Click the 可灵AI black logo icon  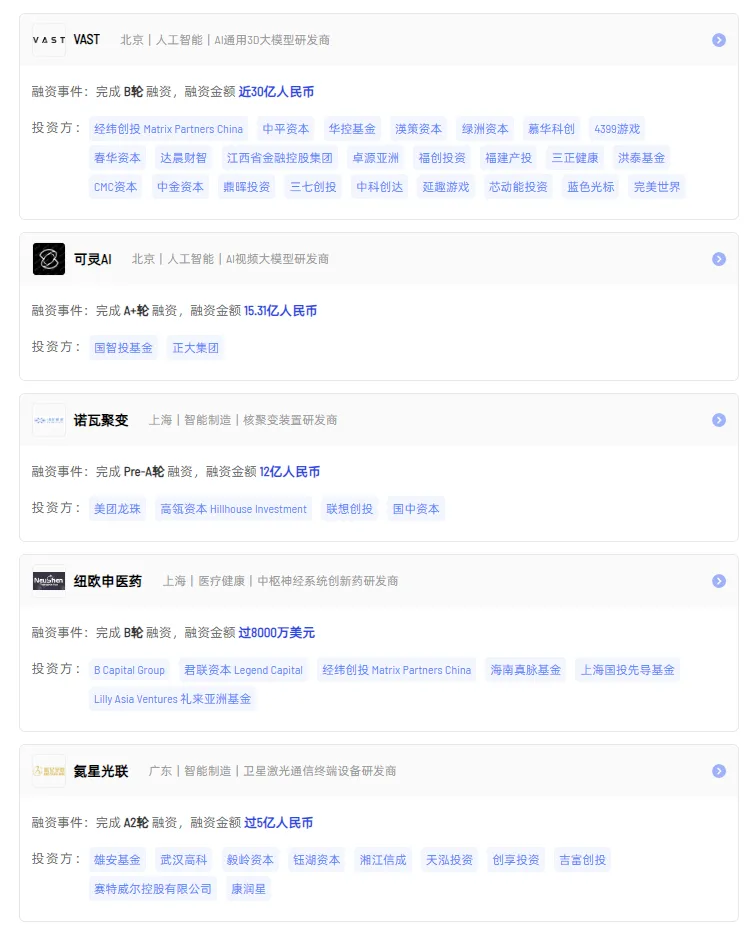tap(49, 259)
